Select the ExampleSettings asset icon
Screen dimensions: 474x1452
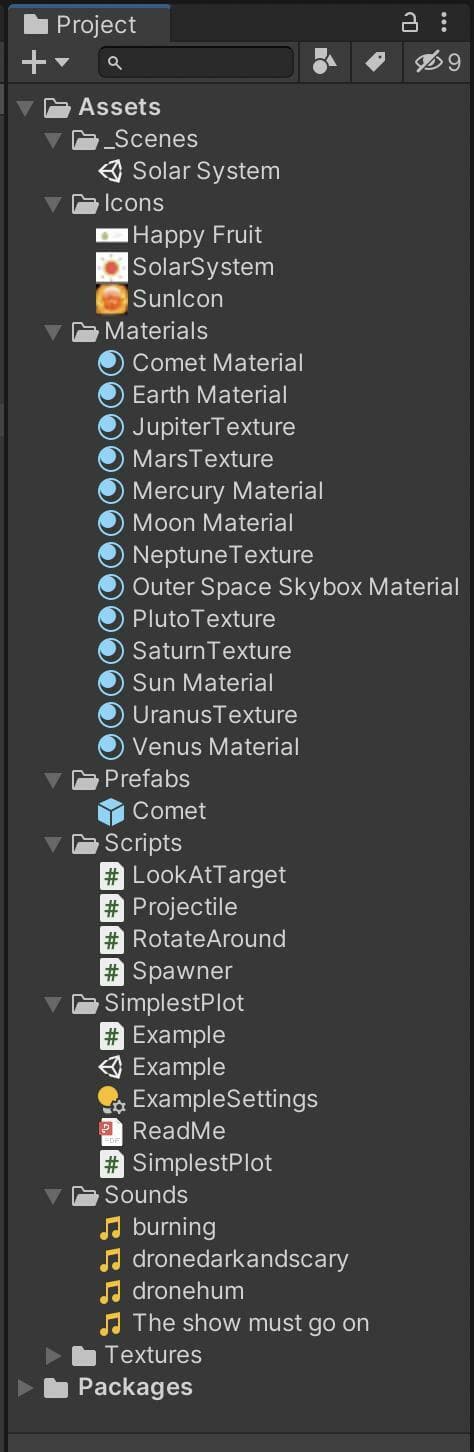(111, 1099)
